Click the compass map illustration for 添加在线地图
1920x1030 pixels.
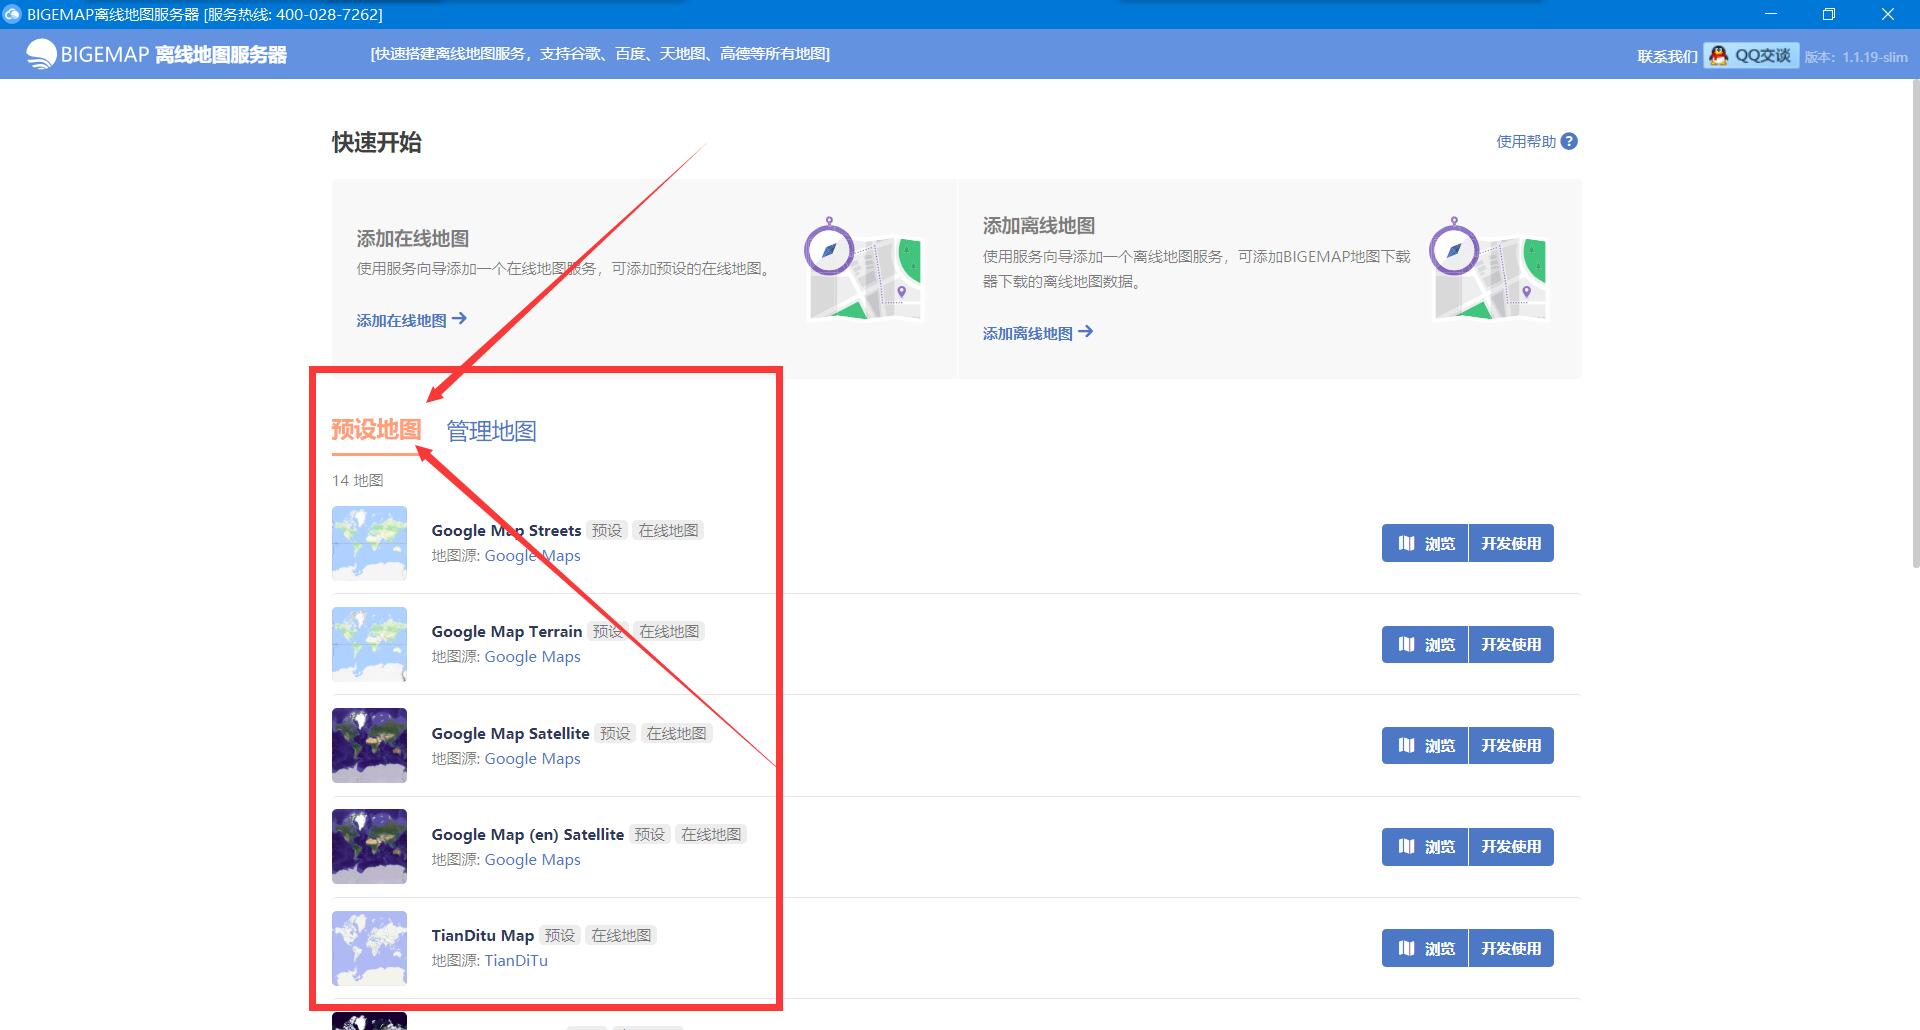pyautogui.click(x=864, y=269)
